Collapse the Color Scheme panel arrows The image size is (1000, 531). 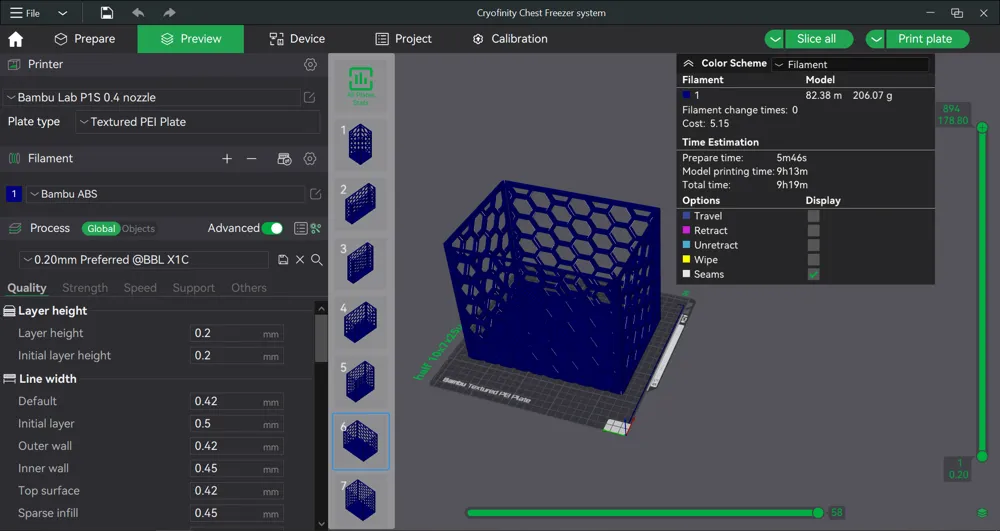point(688,63)
